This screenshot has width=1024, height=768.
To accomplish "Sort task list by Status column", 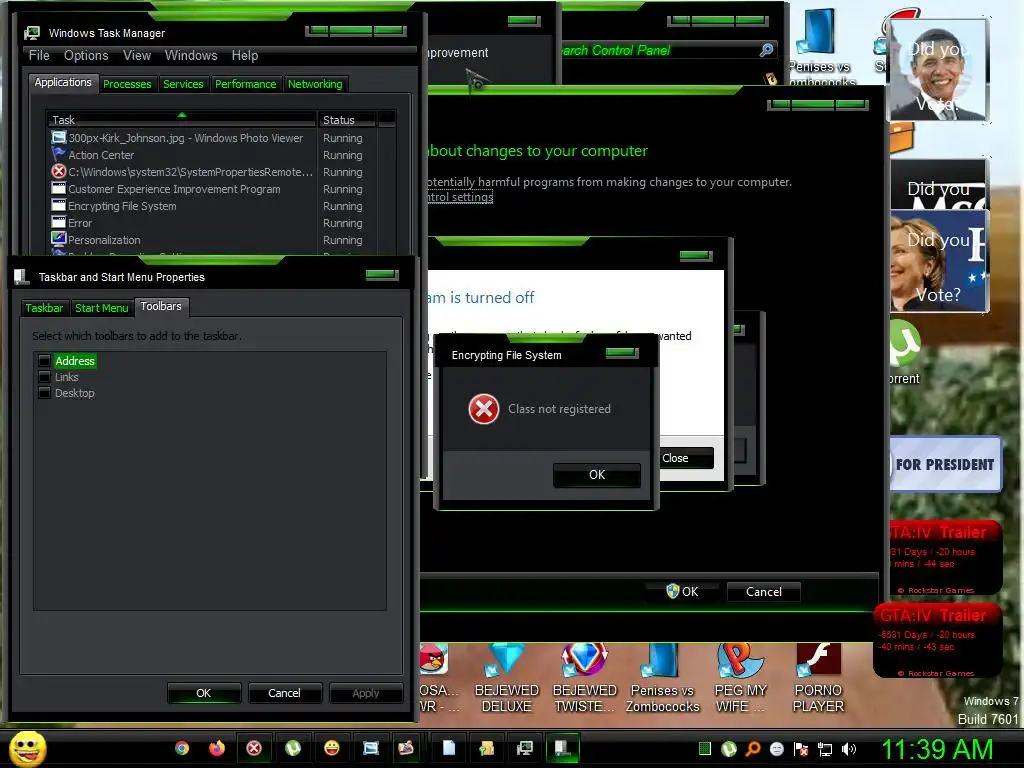I will coord(346,120).
